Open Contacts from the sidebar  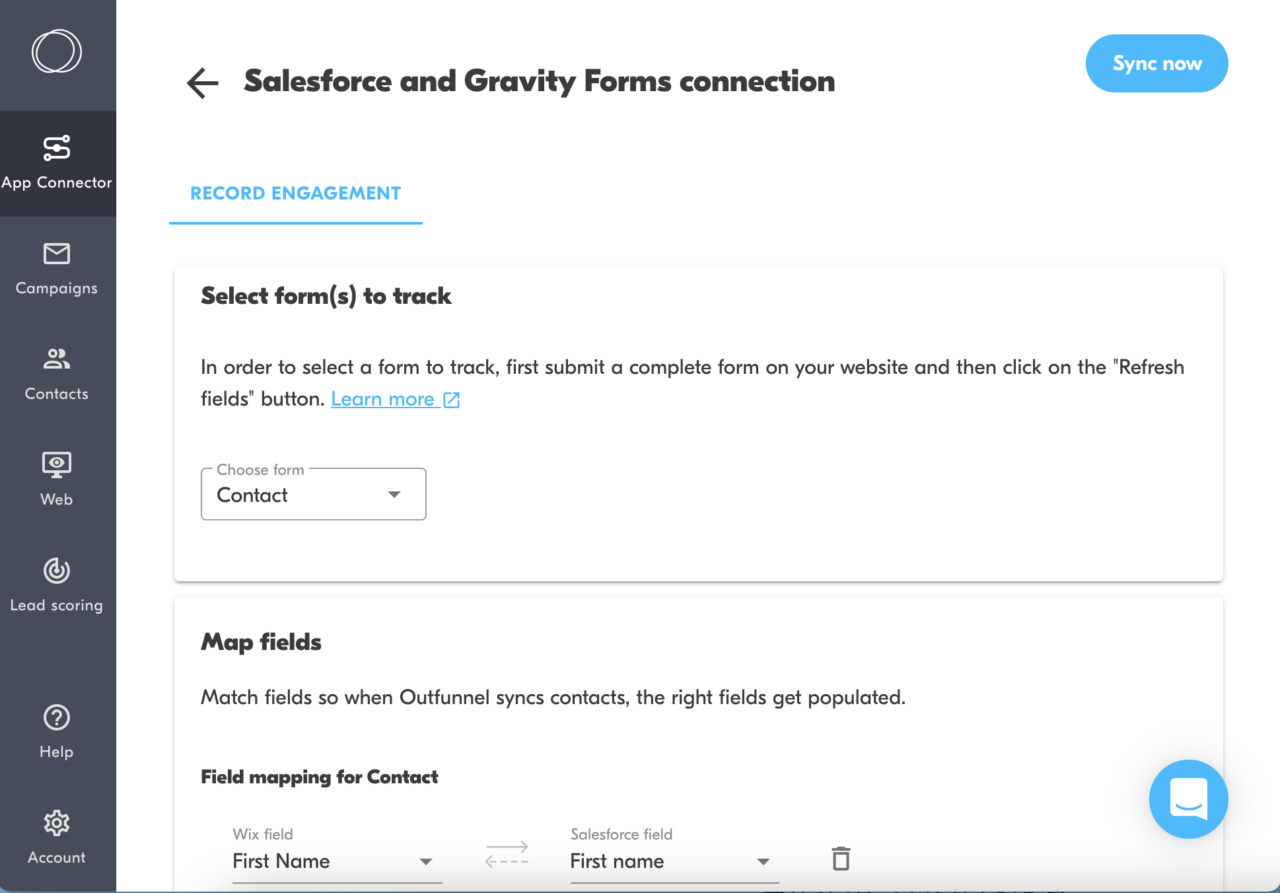coord(57,370)
